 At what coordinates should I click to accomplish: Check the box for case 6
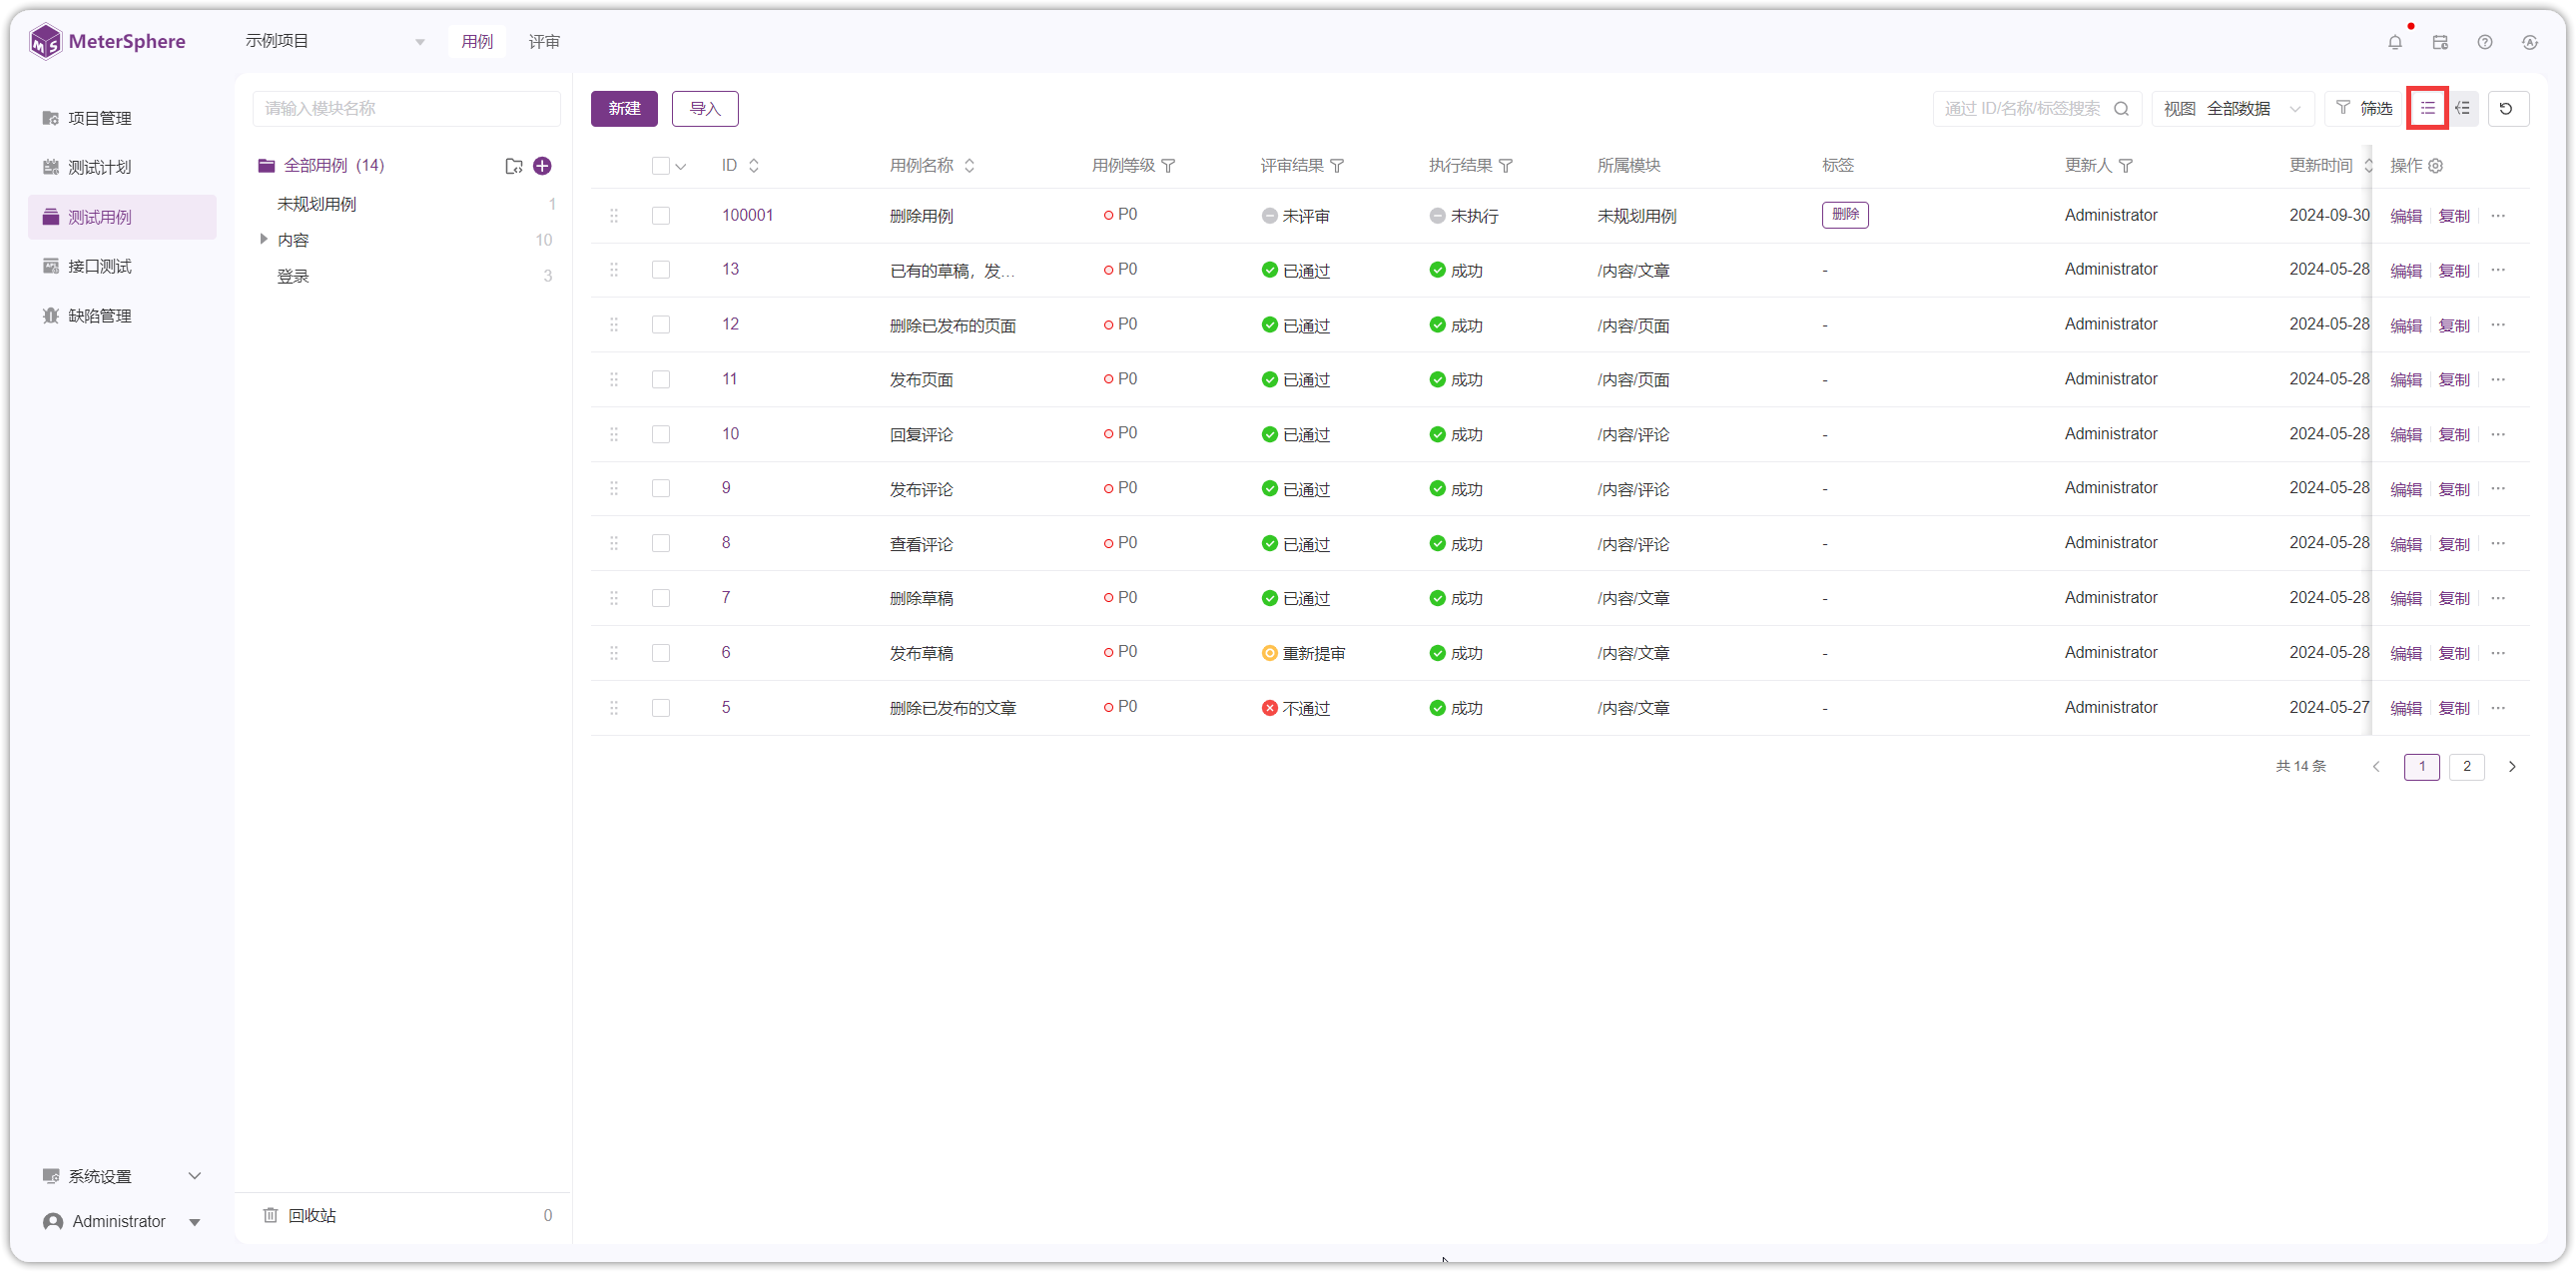tap(660, 653)
